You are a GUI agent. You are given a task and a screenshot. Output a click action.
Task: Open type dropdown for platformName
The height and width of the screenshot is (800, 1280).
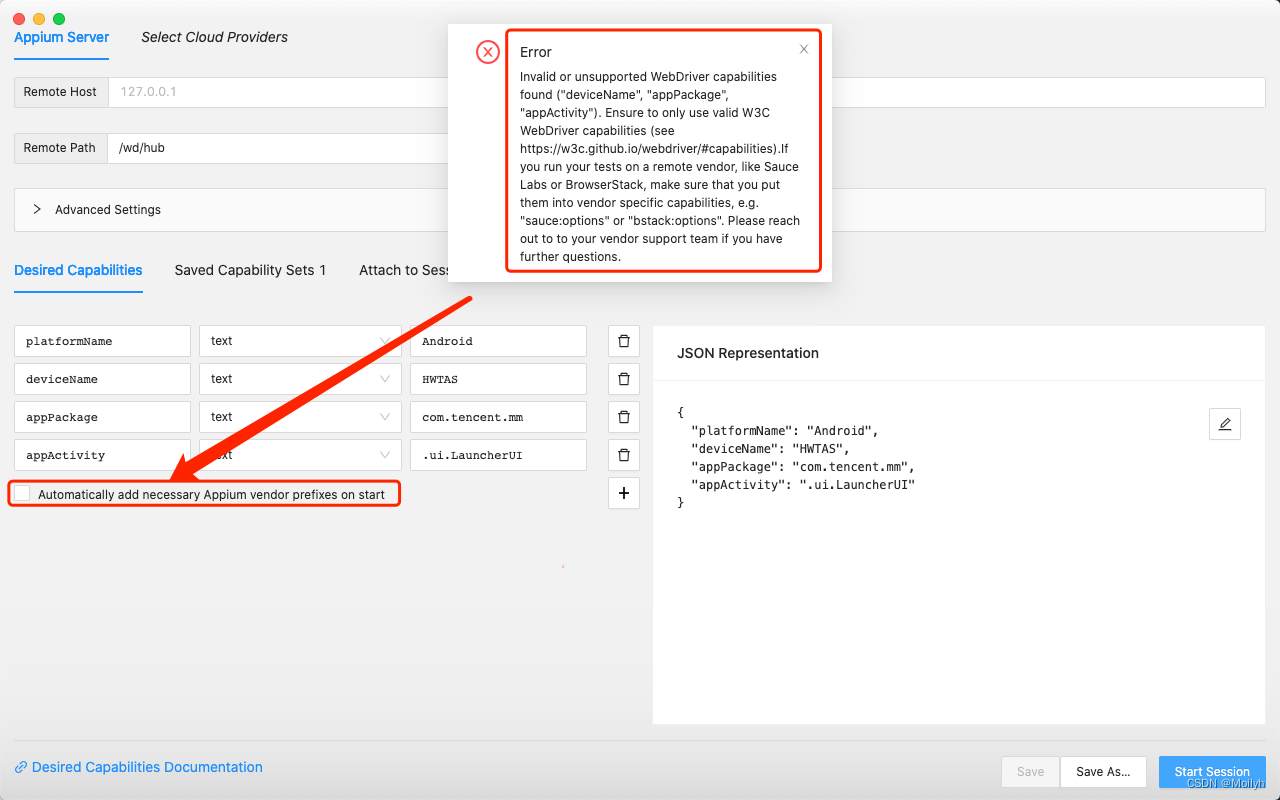pos(300,341)
